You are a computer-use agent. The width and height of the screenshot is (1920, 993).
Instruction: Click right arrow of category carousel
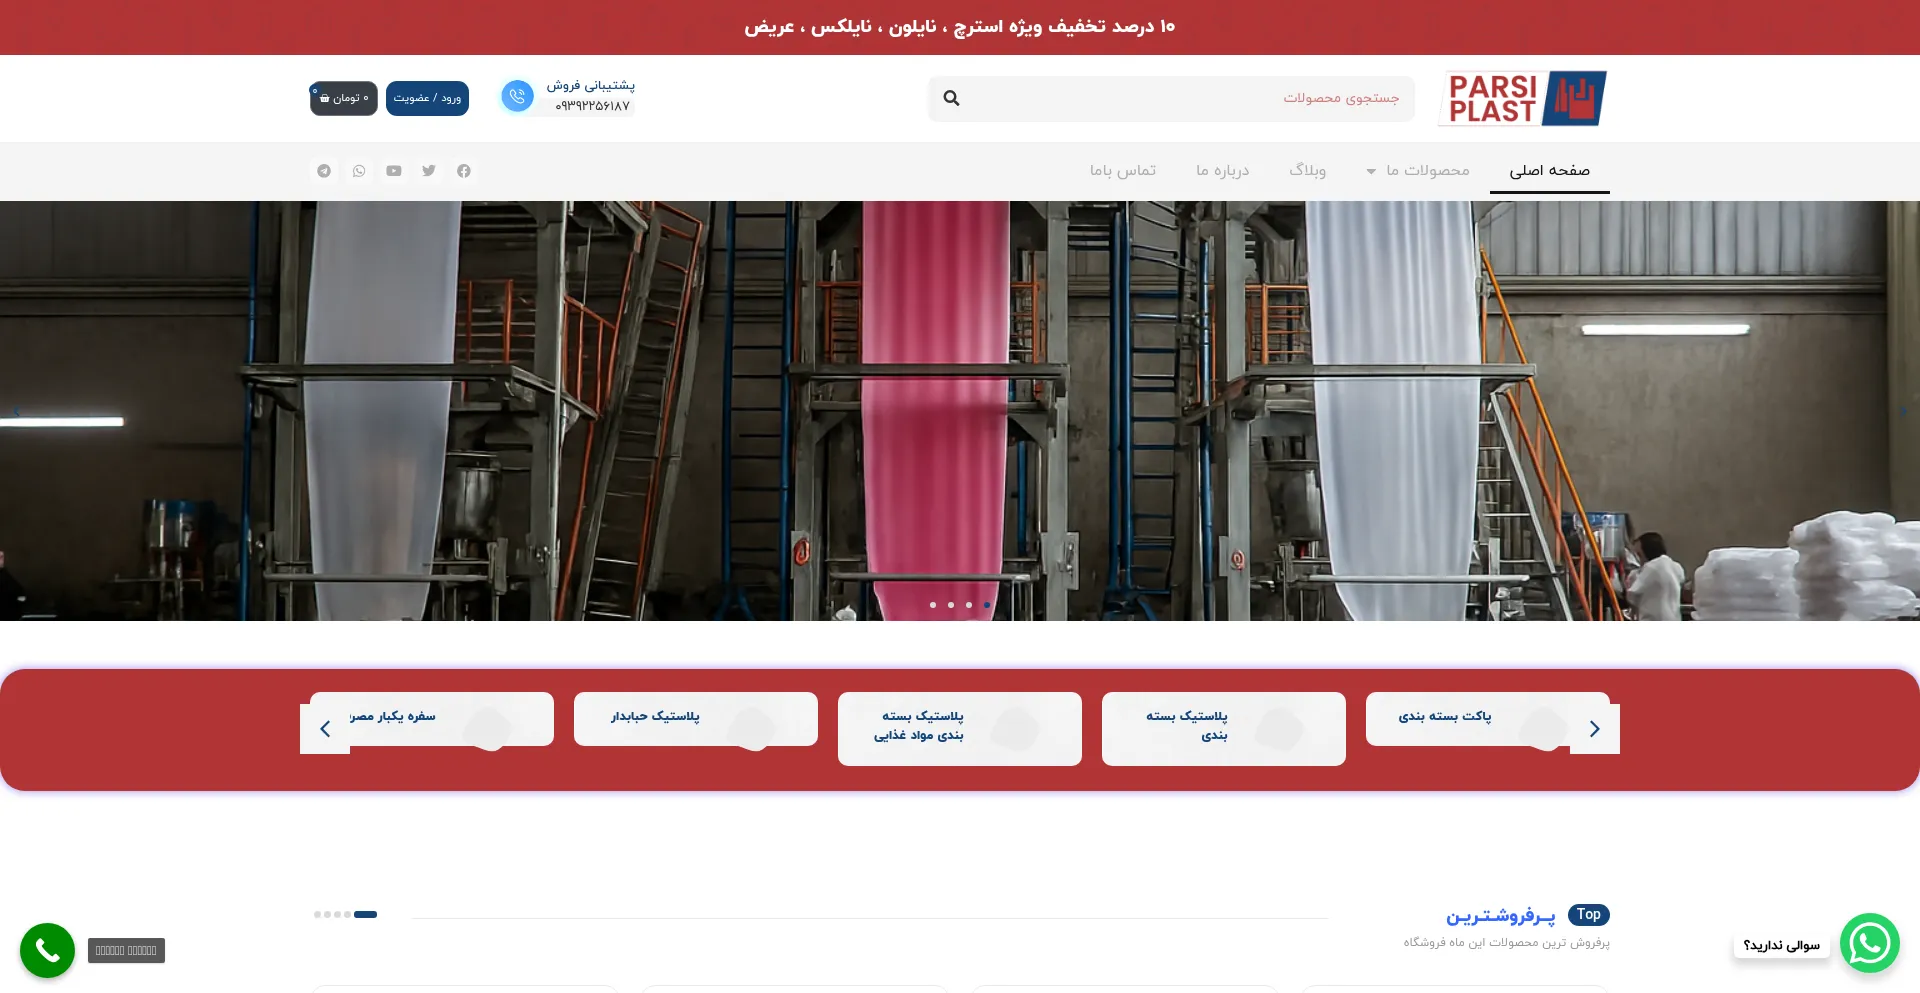[x=1594, y=729]
